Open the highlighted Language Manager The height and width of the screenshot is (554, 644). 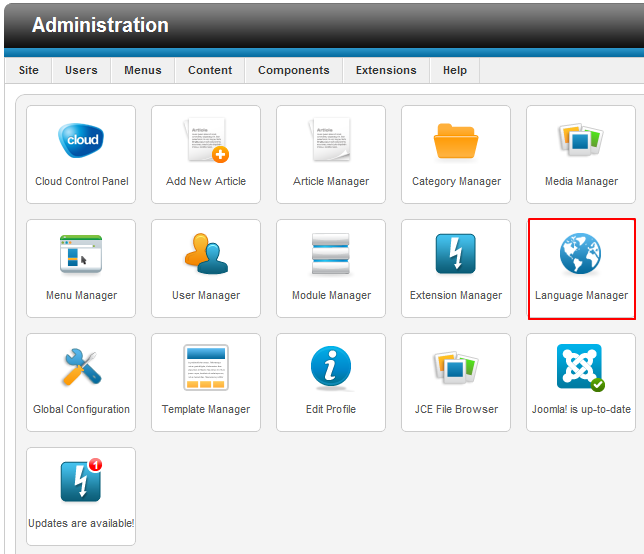[x=581, y=256]
